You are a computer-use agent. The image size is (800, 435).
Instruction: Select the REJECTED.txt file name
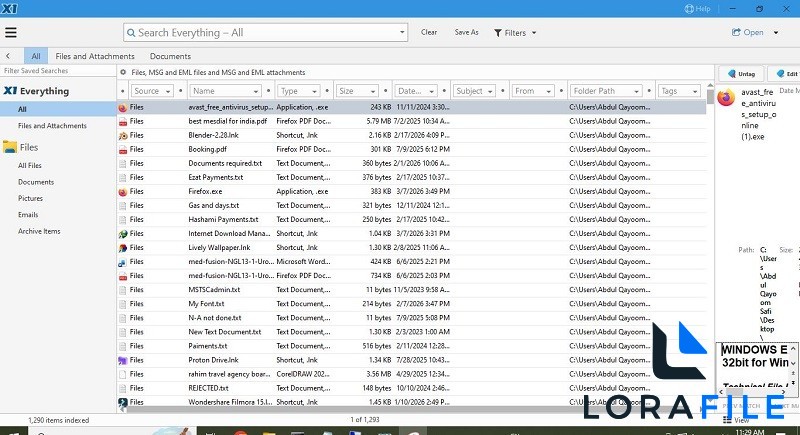[208, 388]
